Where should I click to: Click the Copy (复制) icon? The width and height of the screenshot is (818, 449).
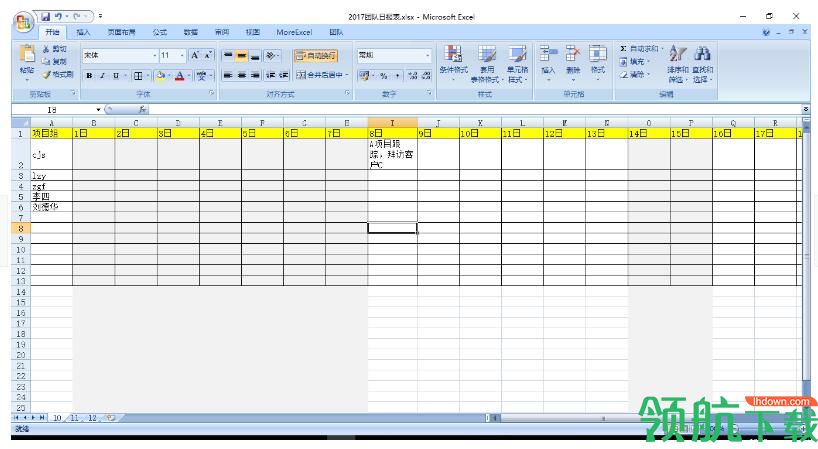pyautogui.click(x=46, y=62)
